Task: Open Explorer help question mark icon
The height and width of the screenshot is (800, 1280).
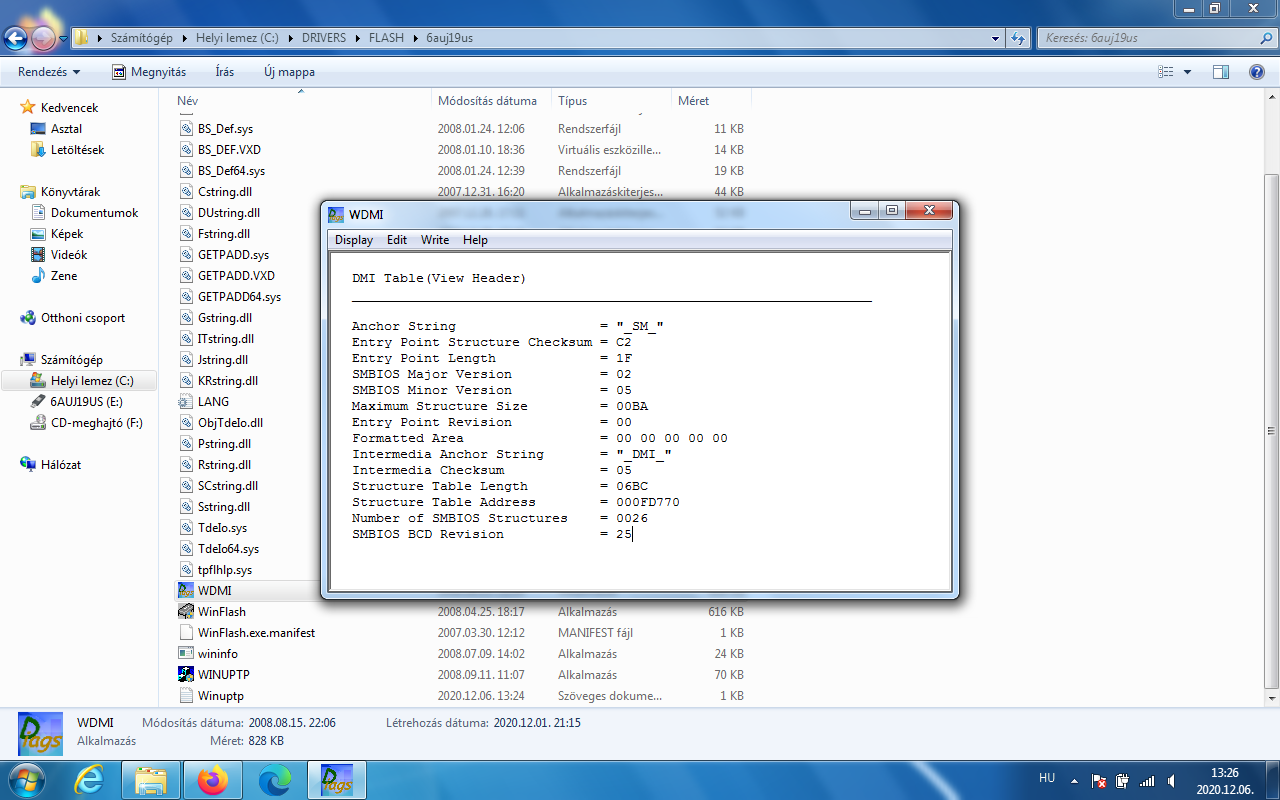Action: tap(1257, 72)
